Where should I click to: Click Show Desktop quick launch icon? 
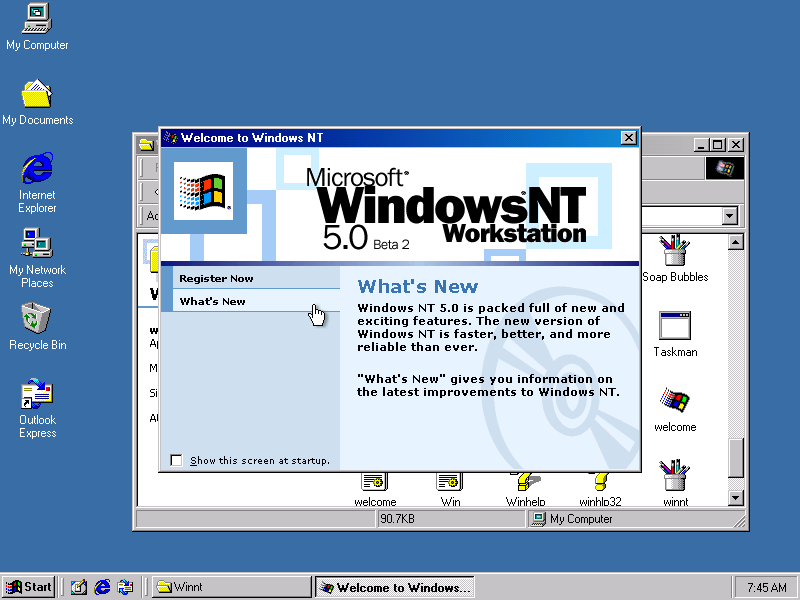79,587
